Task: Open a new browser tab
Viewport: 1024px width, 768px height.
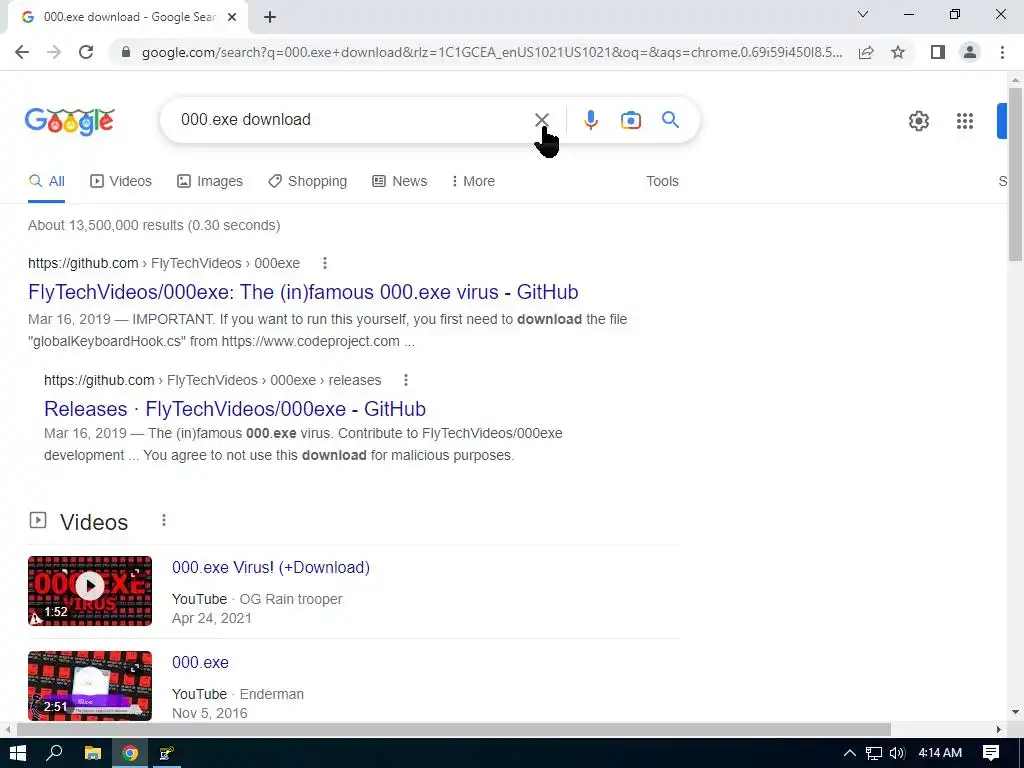Action: (x=270, y=17)
